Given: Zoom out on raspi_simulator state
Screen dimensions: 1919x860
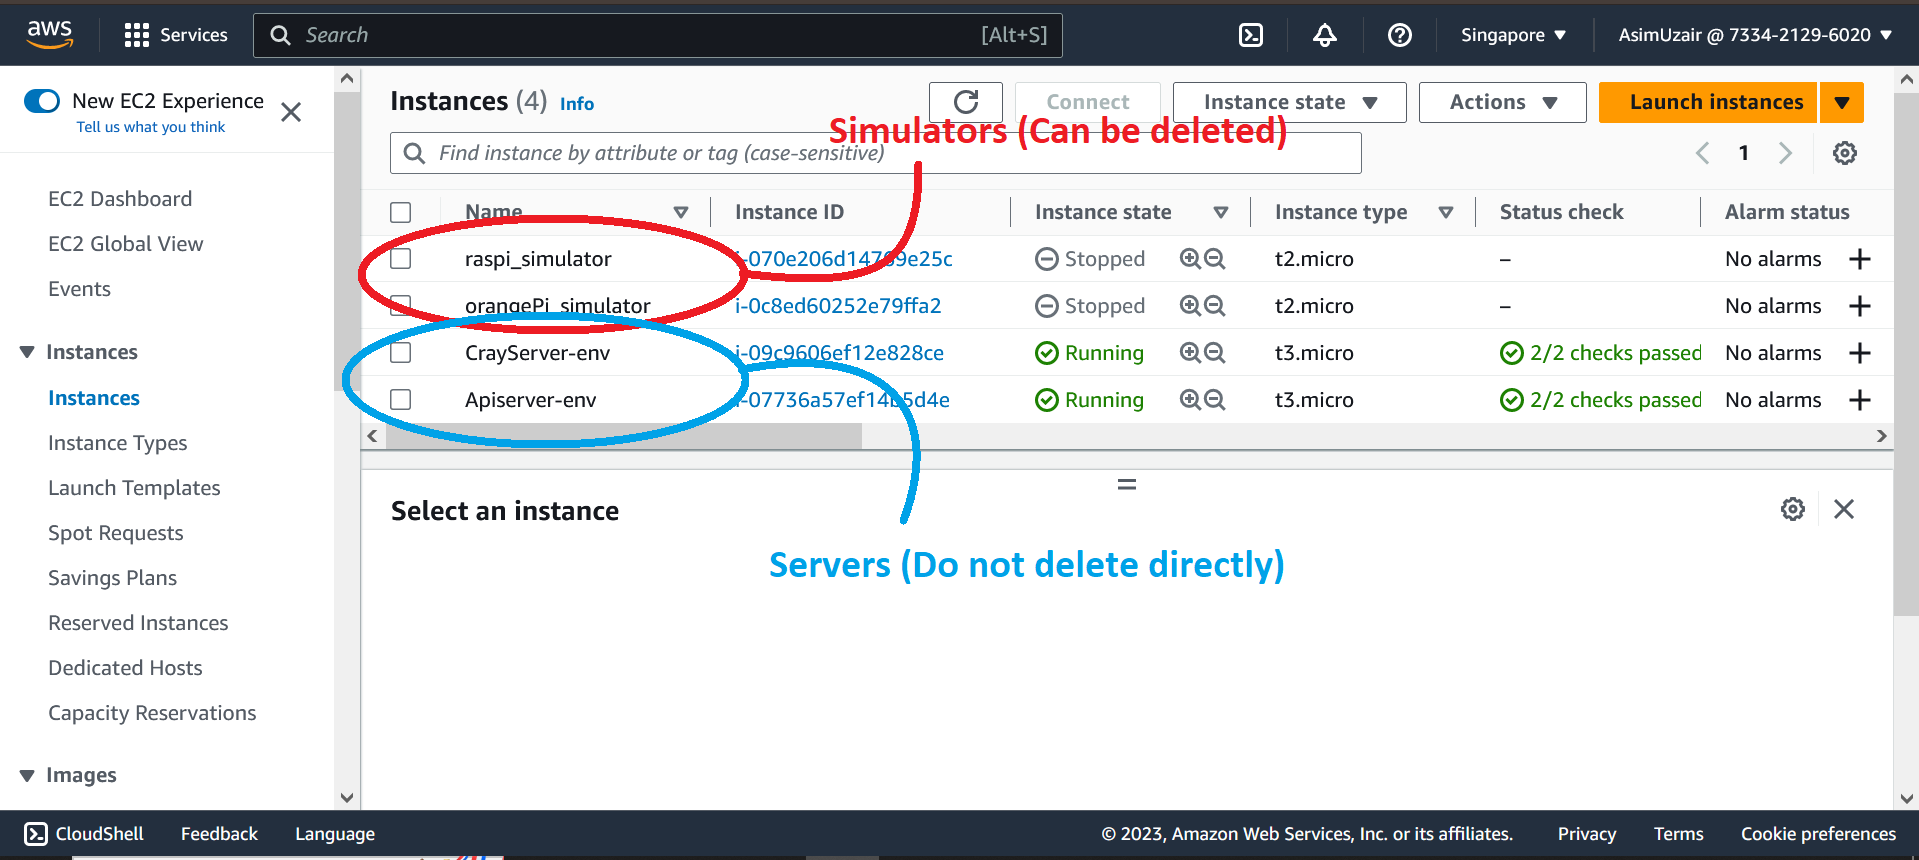Looking at the screenshot, I should coord(1215,259).
